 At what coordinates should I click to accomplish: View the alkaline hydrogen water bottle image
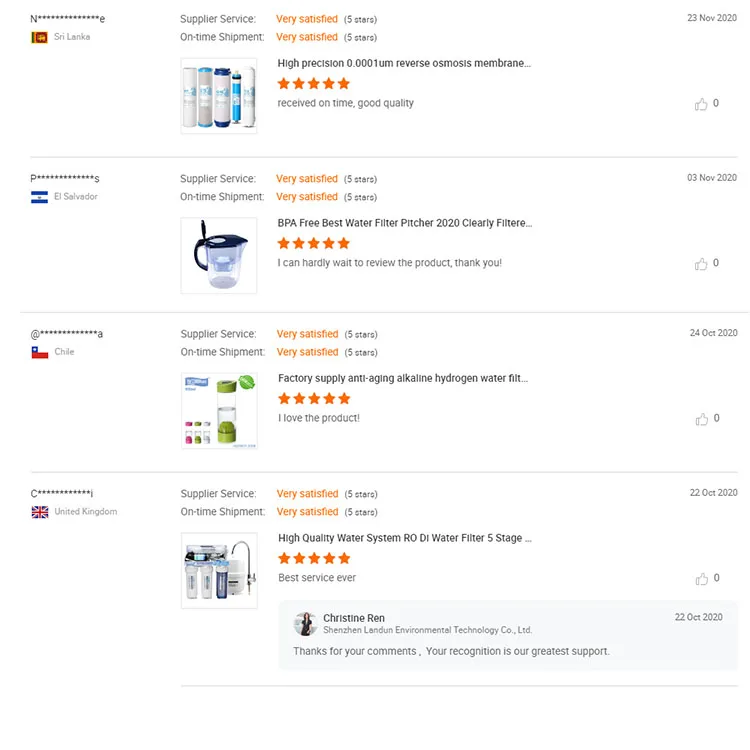tap(219, 411)
